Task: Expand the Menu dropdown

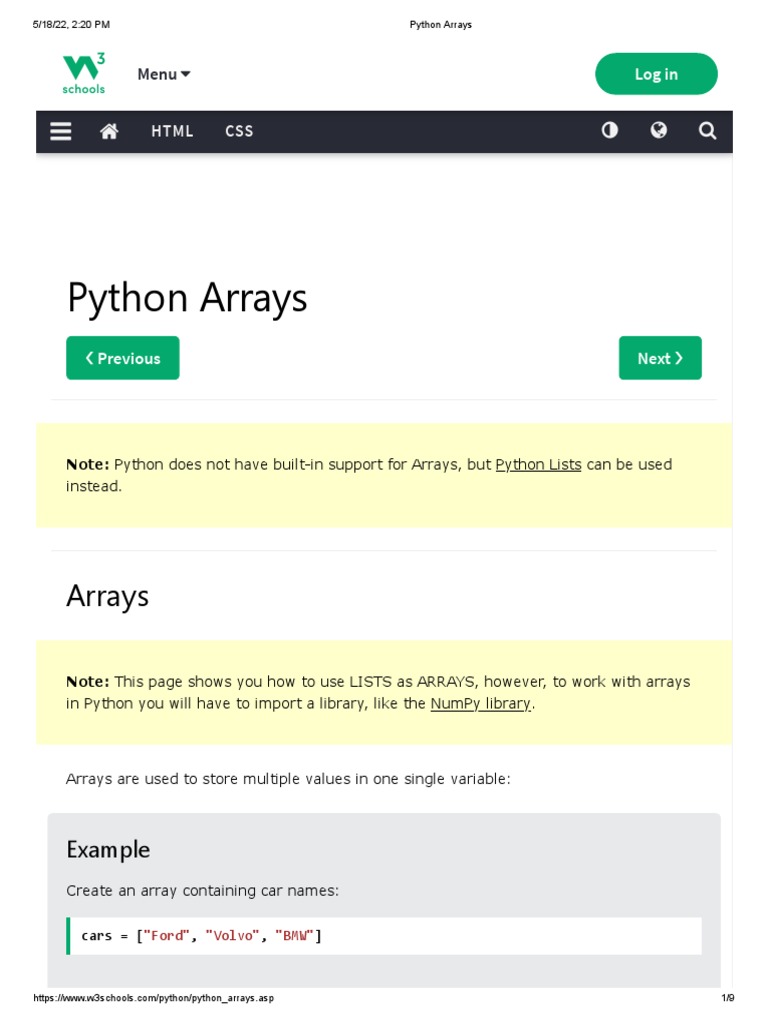Action: pos(163,74)
